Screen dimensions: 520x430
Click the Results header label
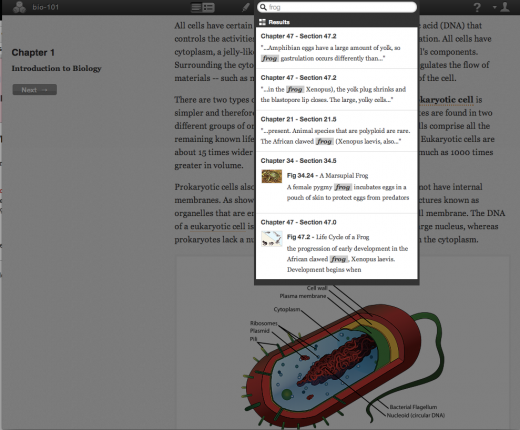[x=279, y=22]
